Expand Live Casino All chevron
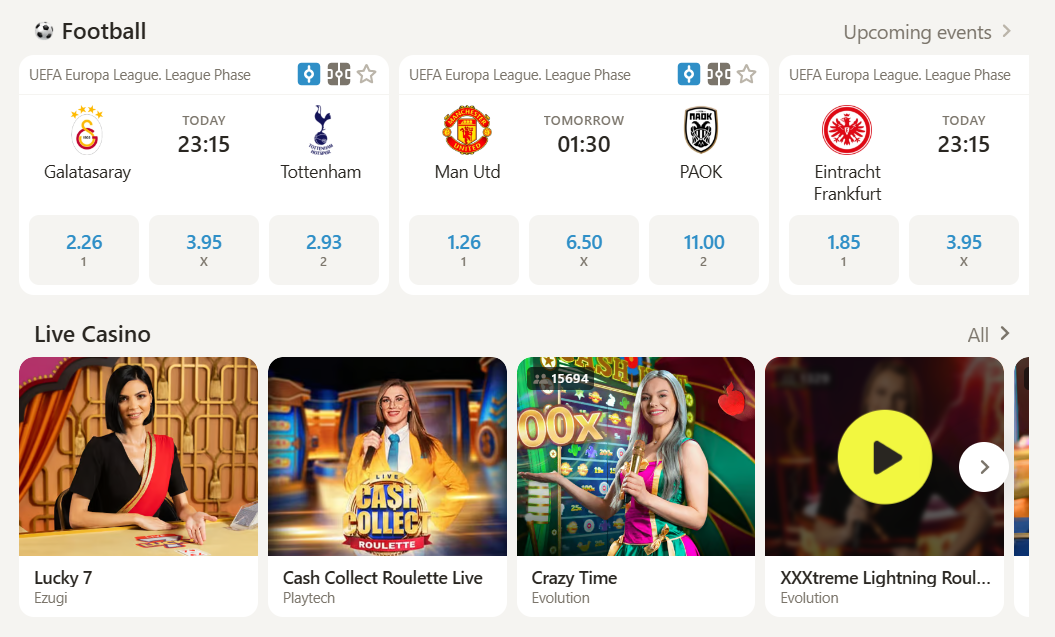This screenshot has height=637, width=1055. pyautogui.click(x=1005, y=334)
